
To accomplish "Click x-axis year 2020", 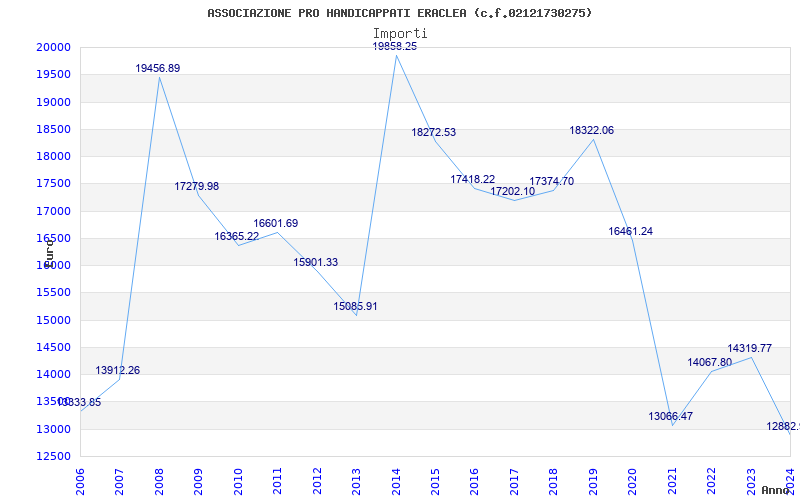I will (633, 481).
